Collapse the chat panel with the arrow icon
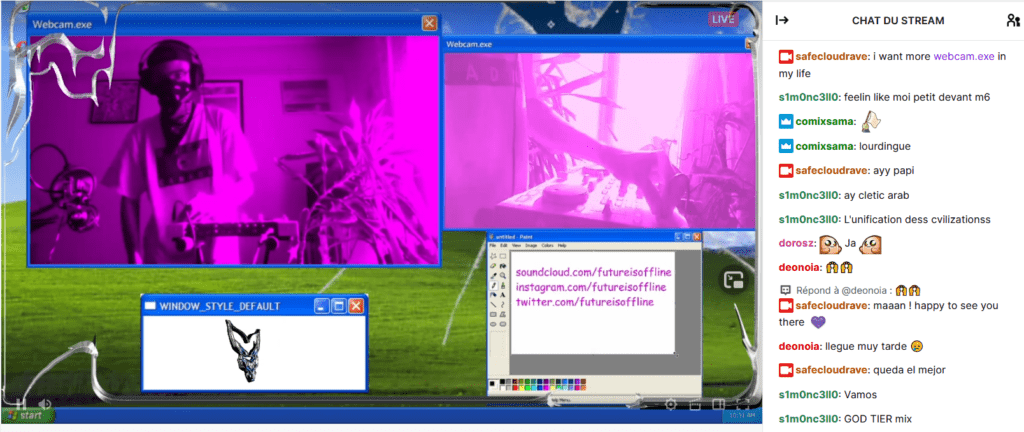The width and height of the screenshot is (1024, 432). [x=783, y=20]
